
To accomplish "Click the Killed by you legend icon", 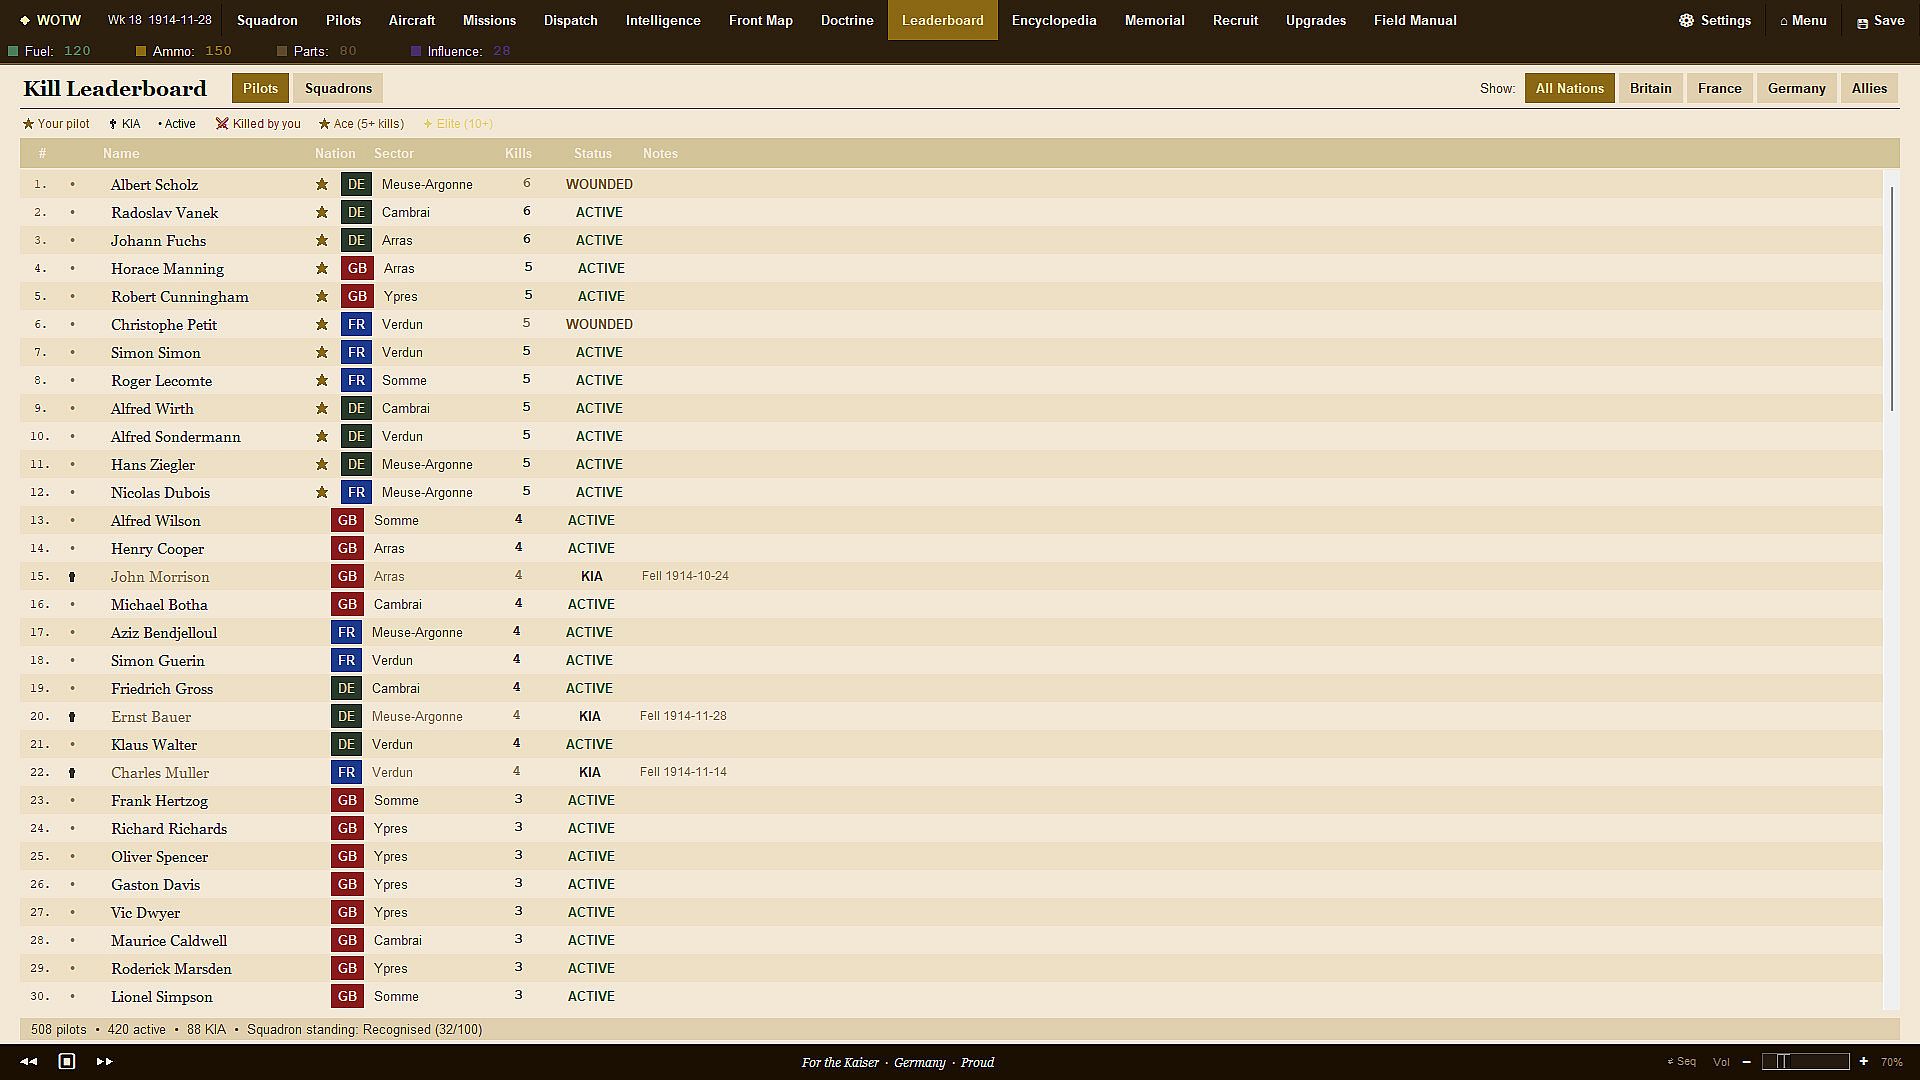I will pos(222,124).
